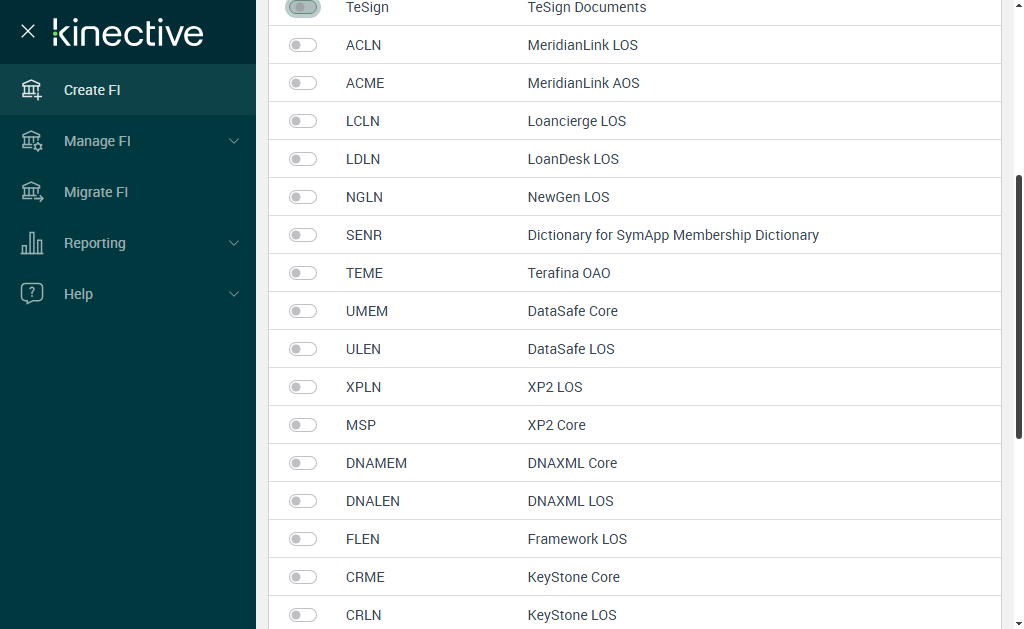Toggle the TeSign Documents switch
The height and width of the screenshot is (629, 1024).
[x=302, y=7]
